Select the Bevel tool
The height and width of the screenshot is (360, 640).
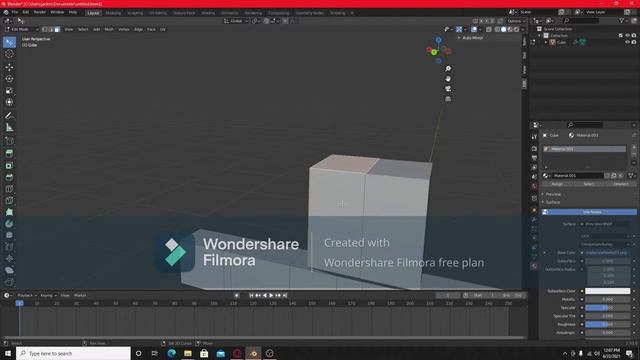tap(9, 177)
